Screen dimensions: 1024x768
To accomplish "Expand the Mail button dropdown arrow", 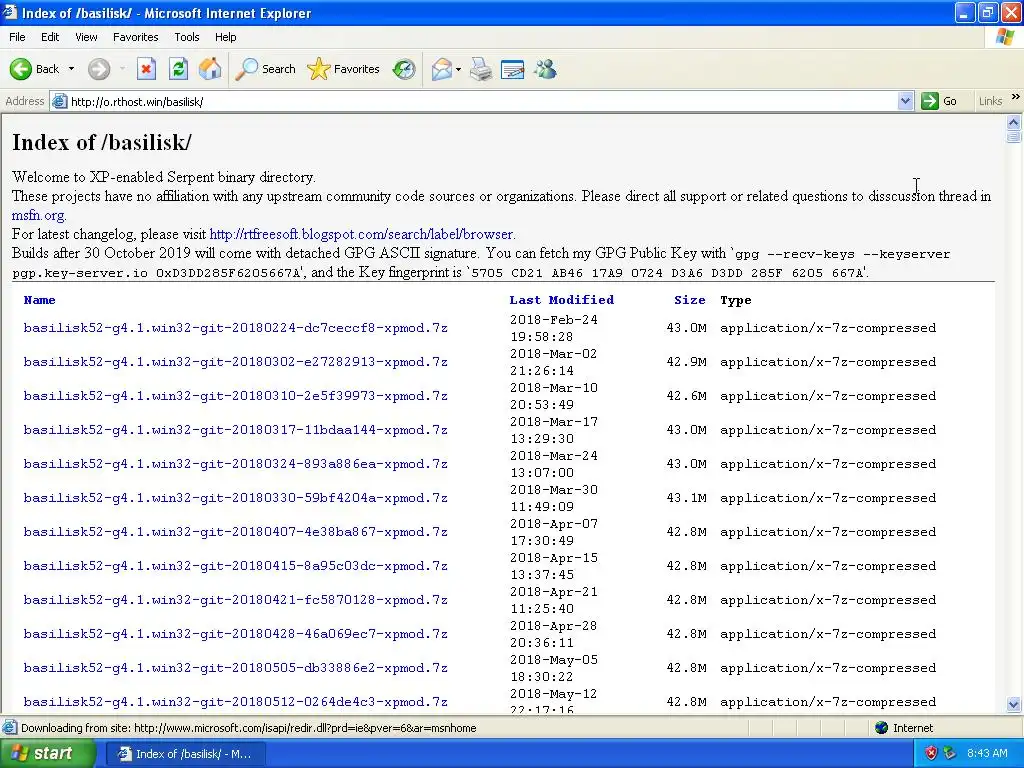I will coord(458,69).
